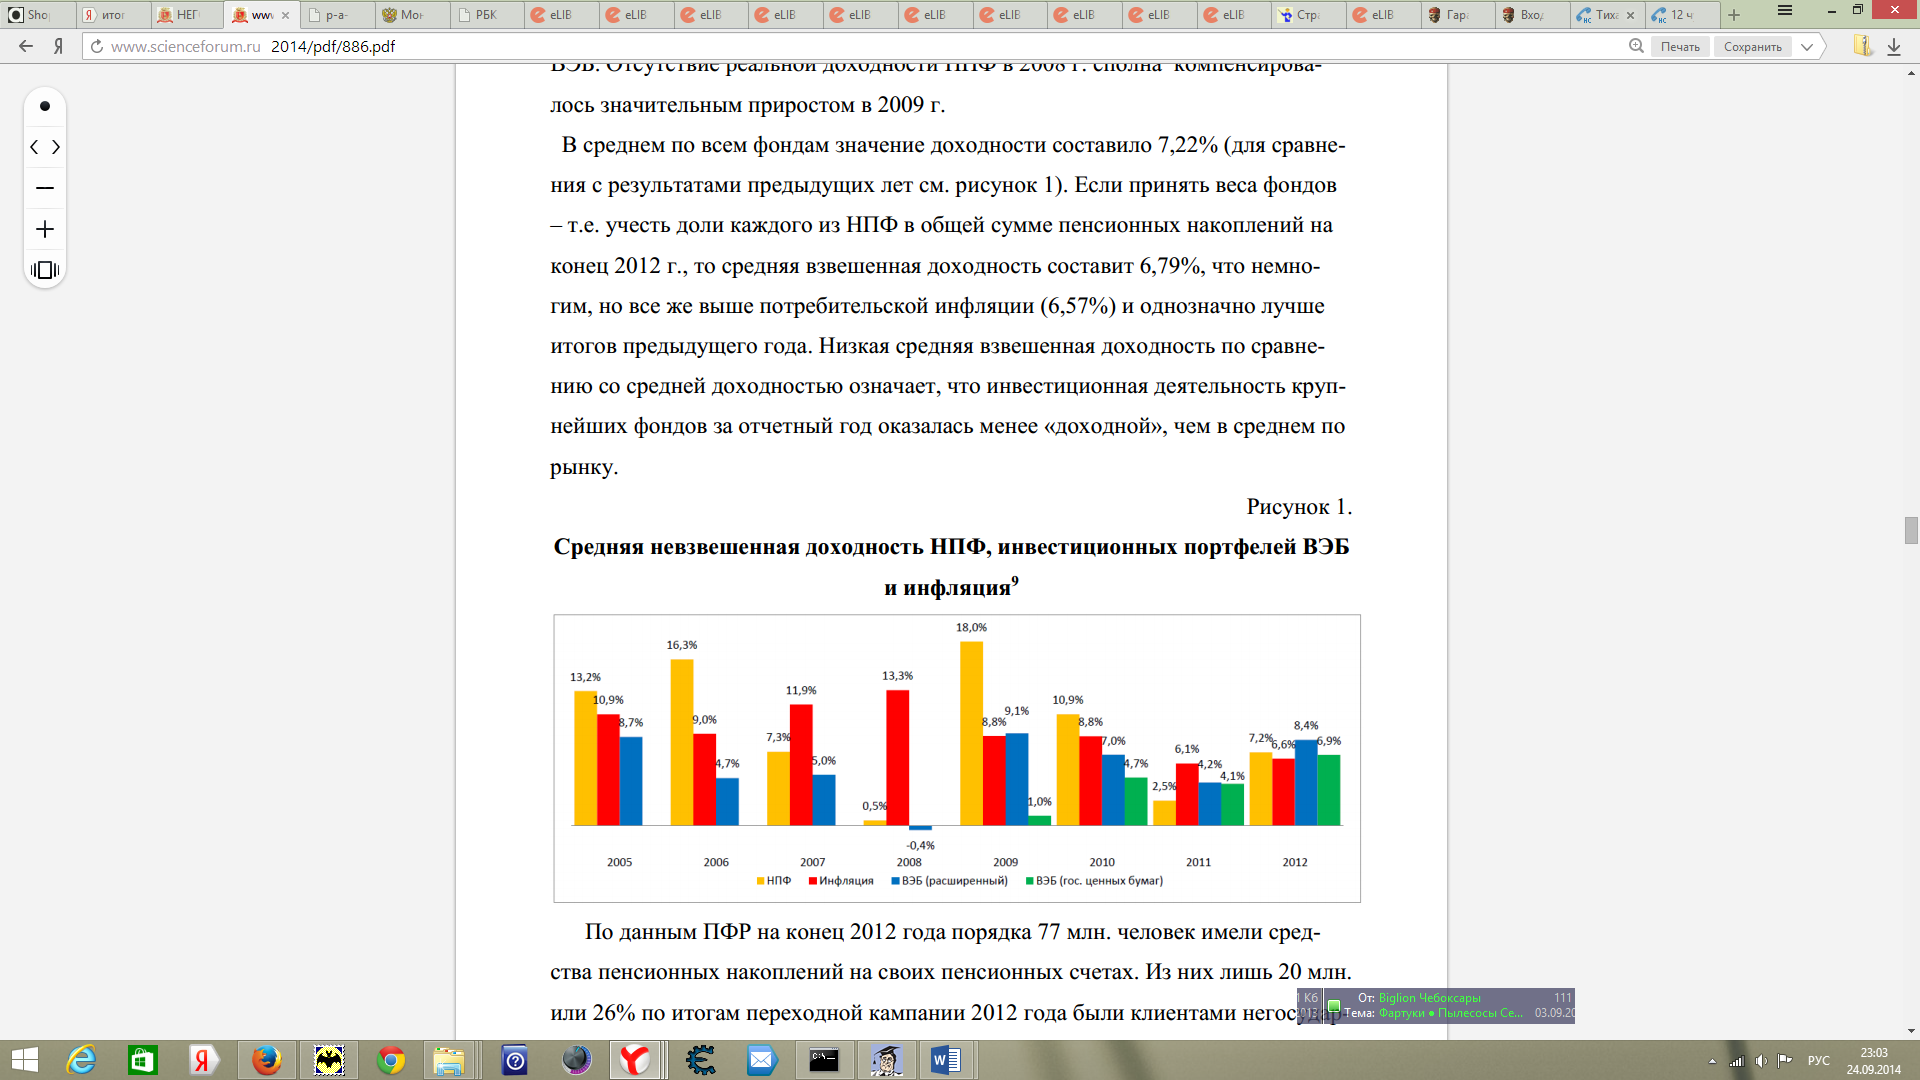Go to next PDF page arrow
The image size is (1920, 1080).
click(56, 147)
